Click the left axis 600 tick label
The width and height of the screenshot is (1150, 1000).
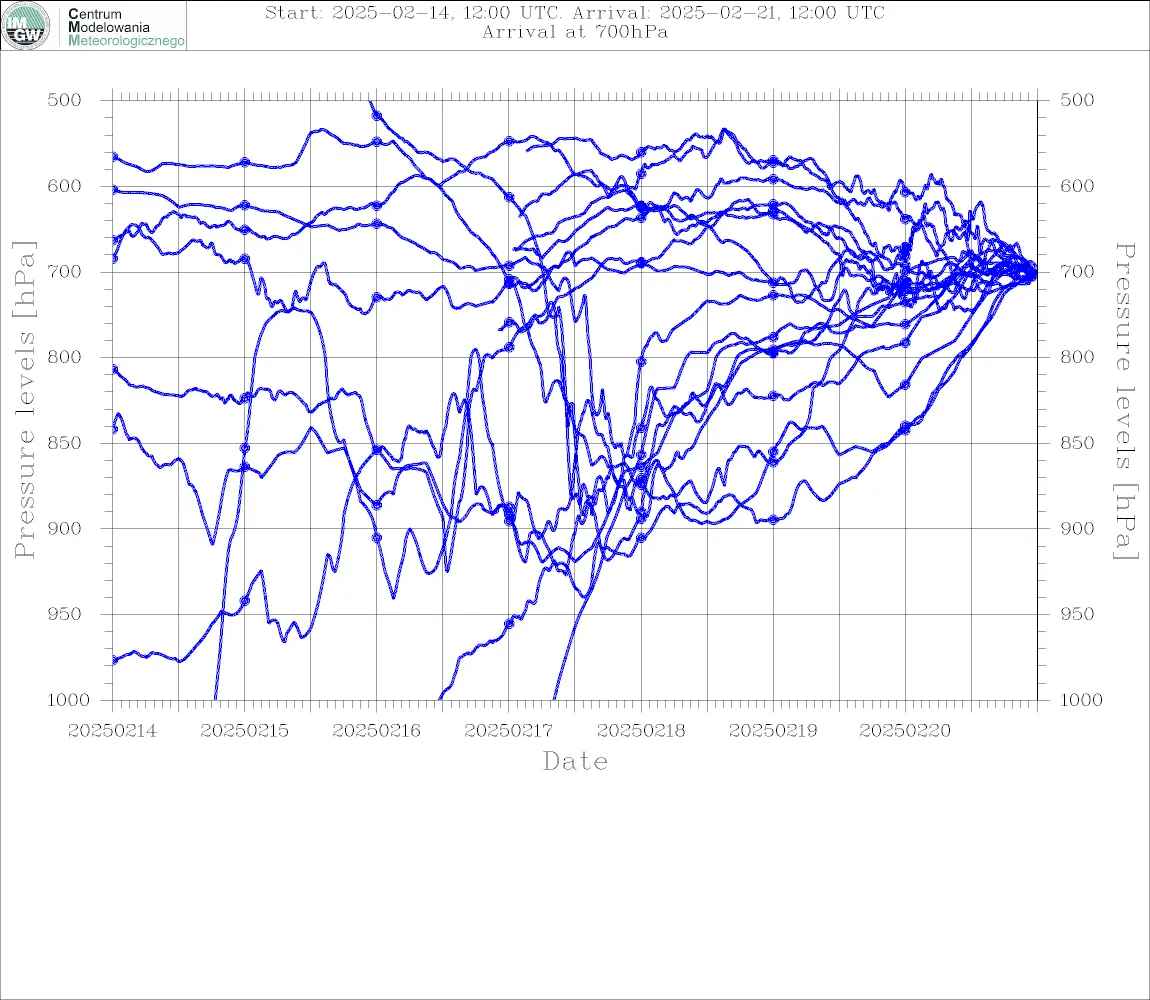click(x=65, y=186)
